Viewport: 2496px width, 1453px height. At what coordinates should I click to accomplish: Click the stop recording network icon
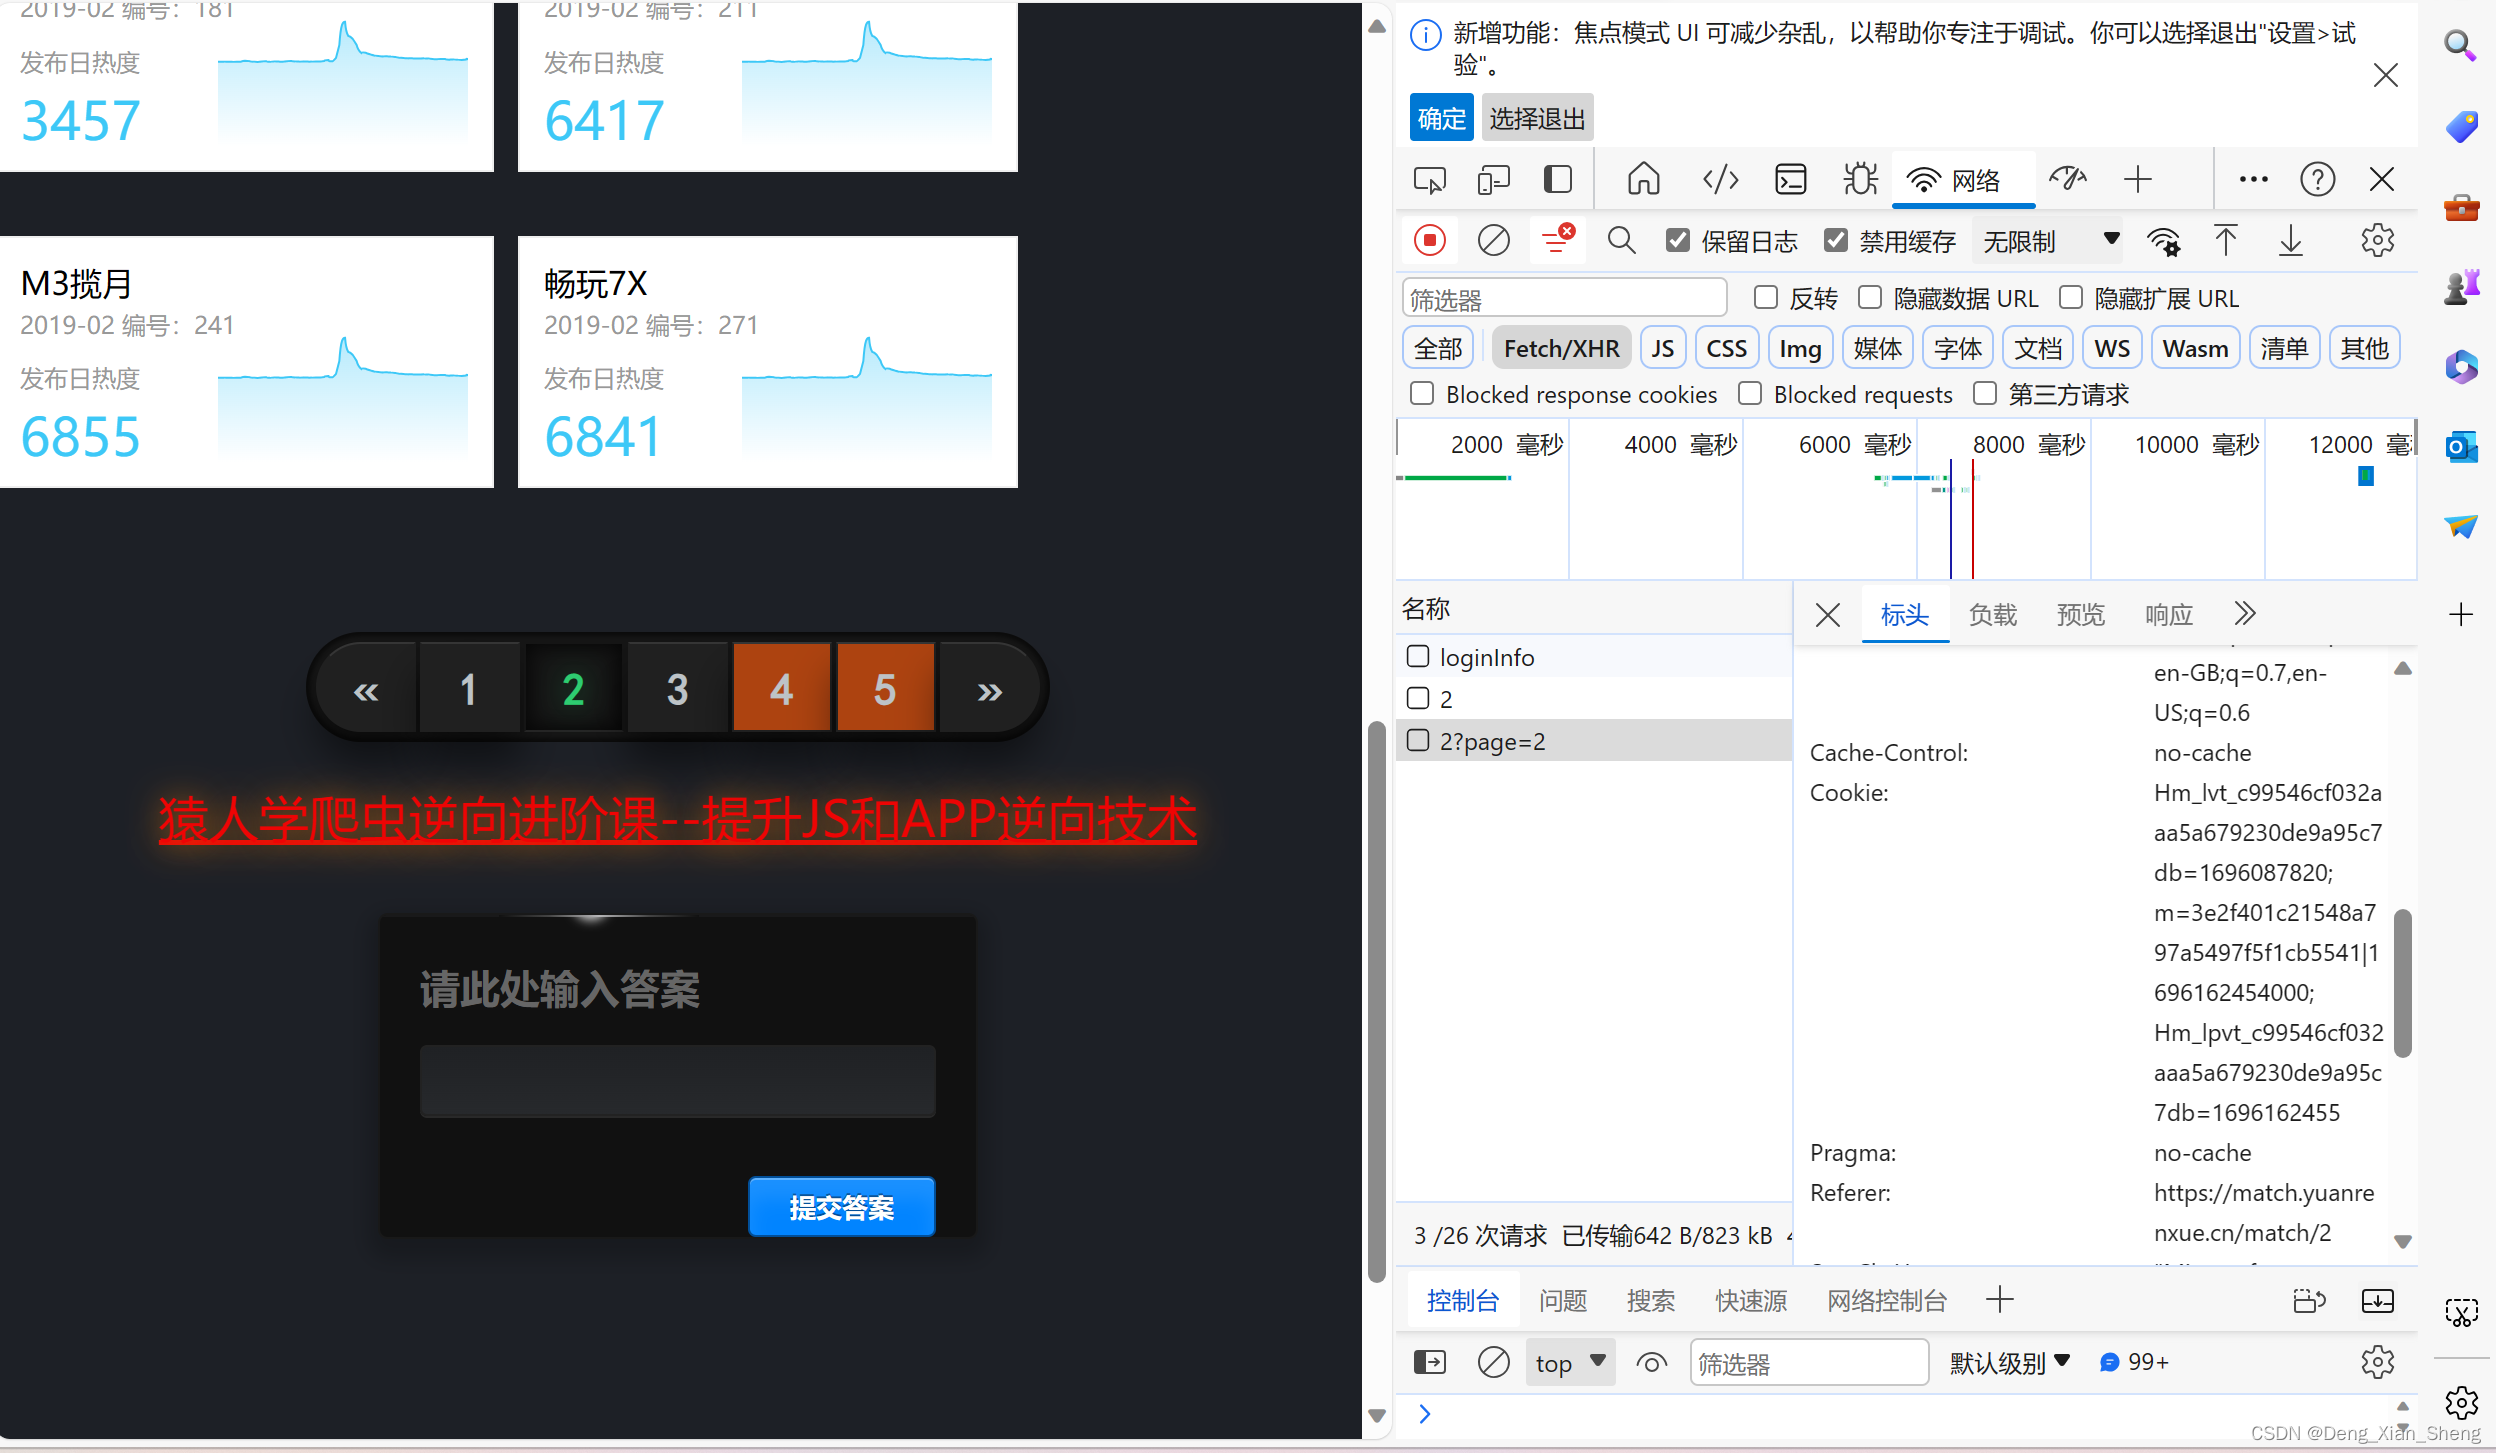1429,242
